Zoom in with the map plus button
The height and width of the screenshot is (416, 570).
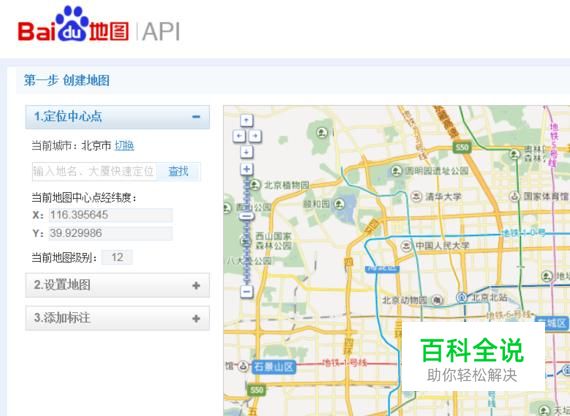pyautogui.click(x=247, y=169)
